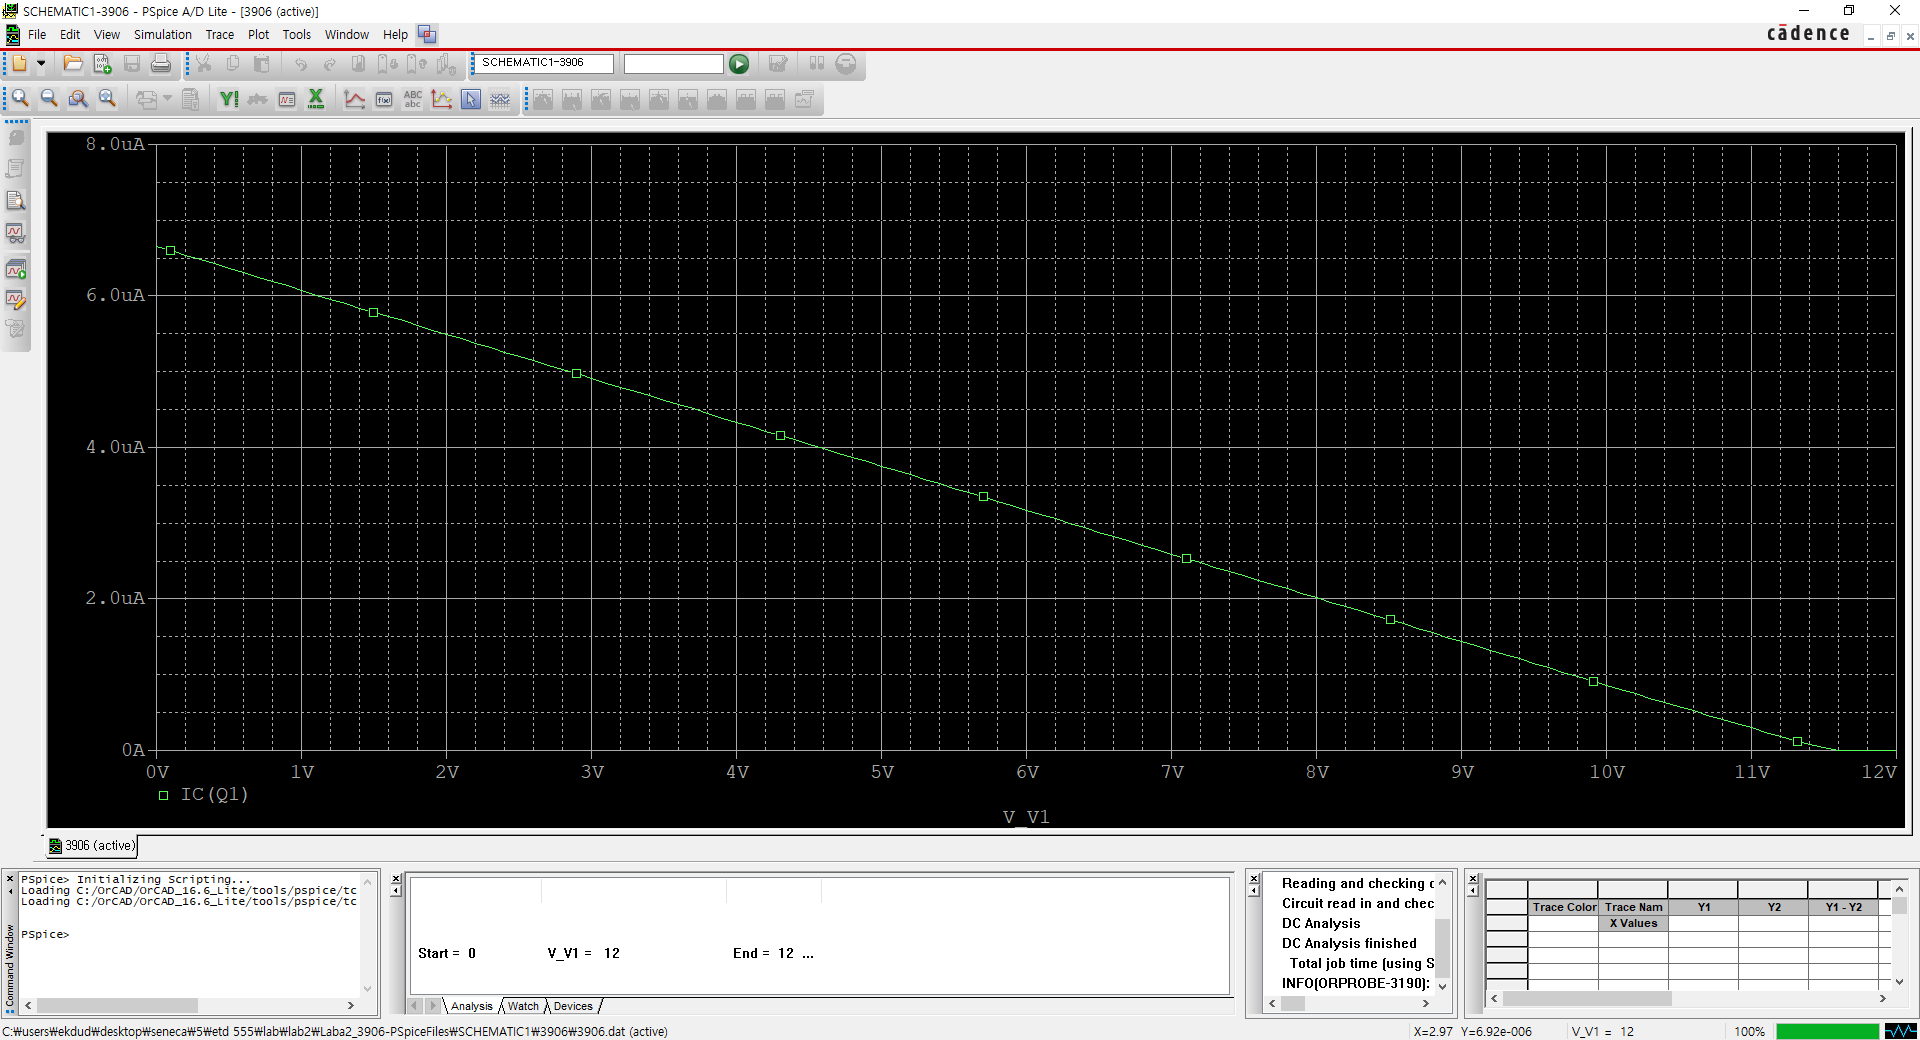Click the Evaluate Measurement f(x) icon
1920x1040 pixels.
tap(384, 99)
